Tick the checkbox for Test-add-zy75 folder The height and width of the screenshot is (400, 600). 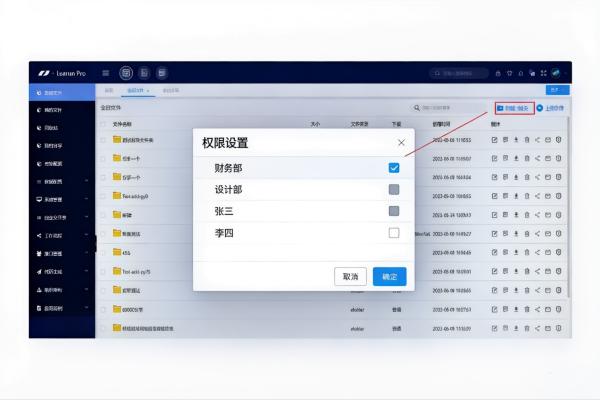tap(103, 271)
